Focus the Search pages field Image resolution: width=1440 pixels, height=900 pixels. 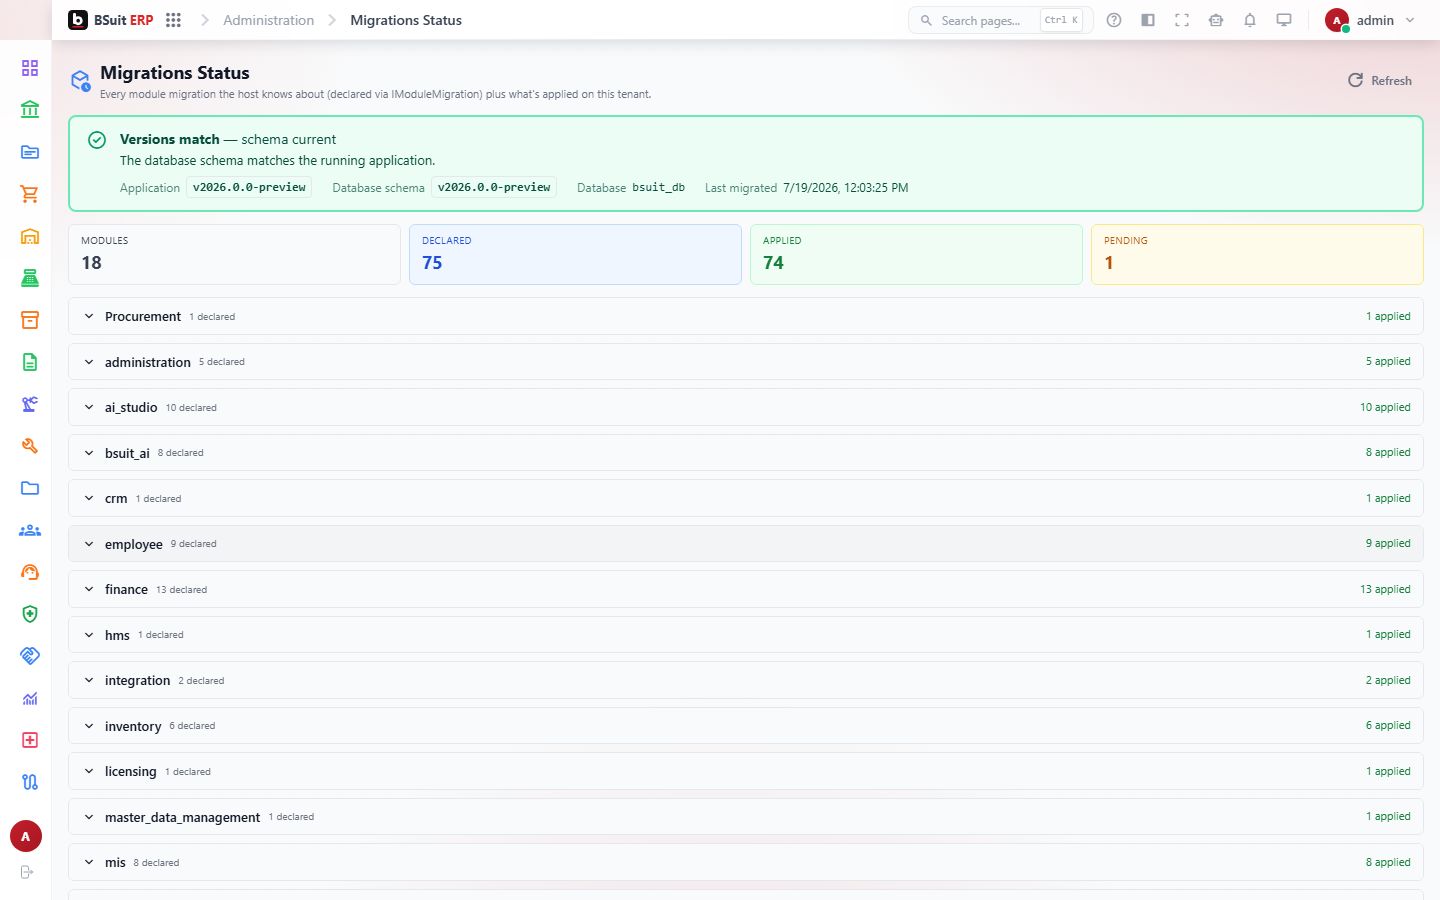[1000, 20]
